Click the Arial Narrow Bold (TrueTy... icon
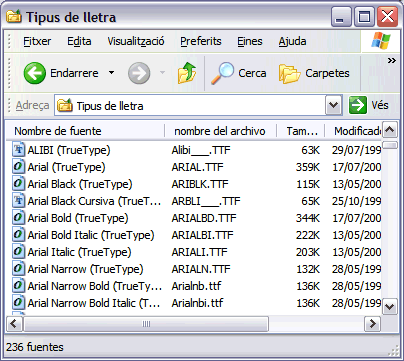Viewport: 404px width, 361px height. pyautogui.click(x=18, y=285)
